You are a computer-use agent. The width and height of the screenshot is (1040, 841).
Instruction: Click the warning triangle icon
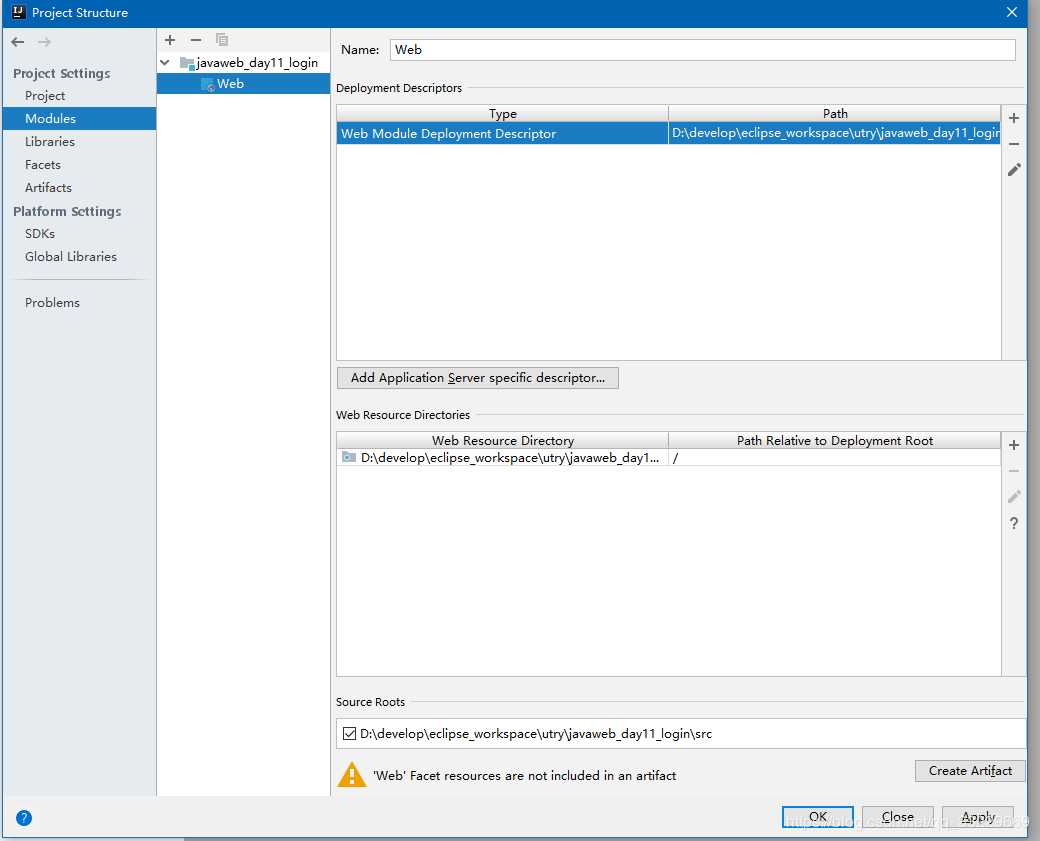pos(352,775)
